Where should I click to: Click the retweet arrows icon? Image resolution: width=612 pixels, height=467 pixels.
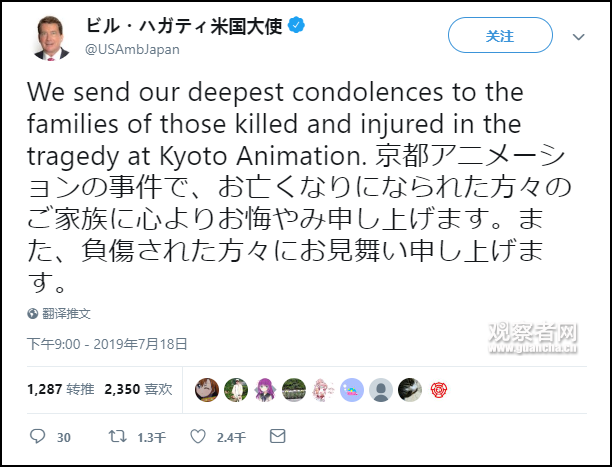117,437
